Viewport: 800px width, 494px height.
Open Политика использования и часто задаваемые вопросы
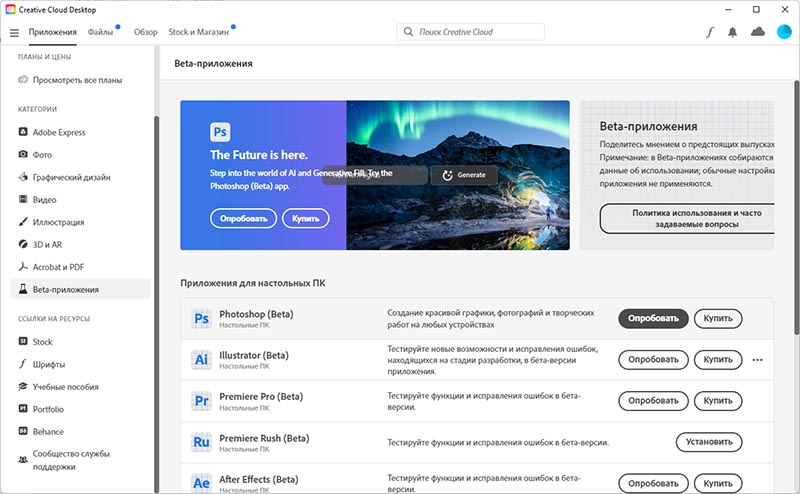click(687, 218)
